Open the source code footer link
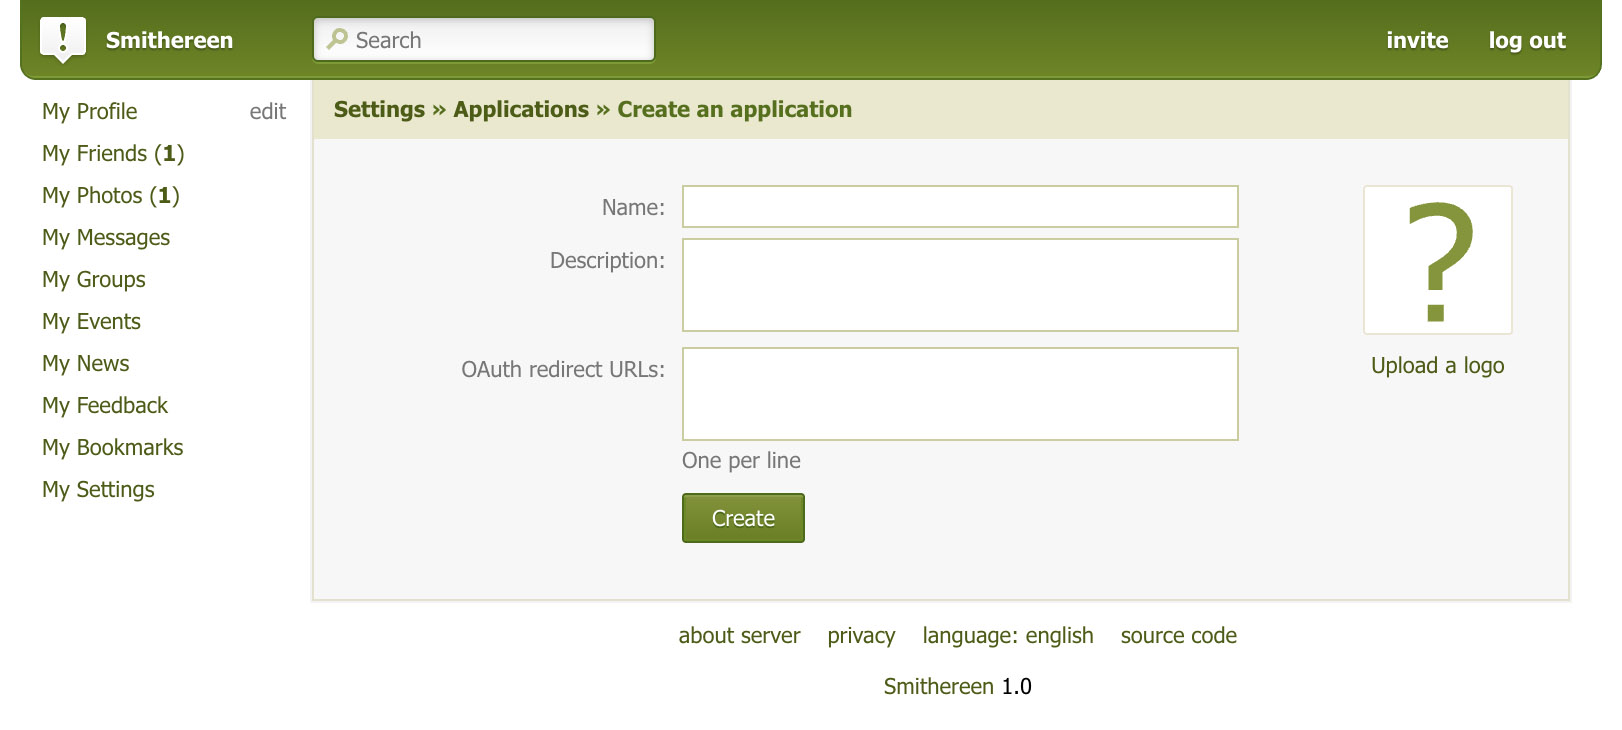1622x730 pixels. click(x=1178, y=636)
